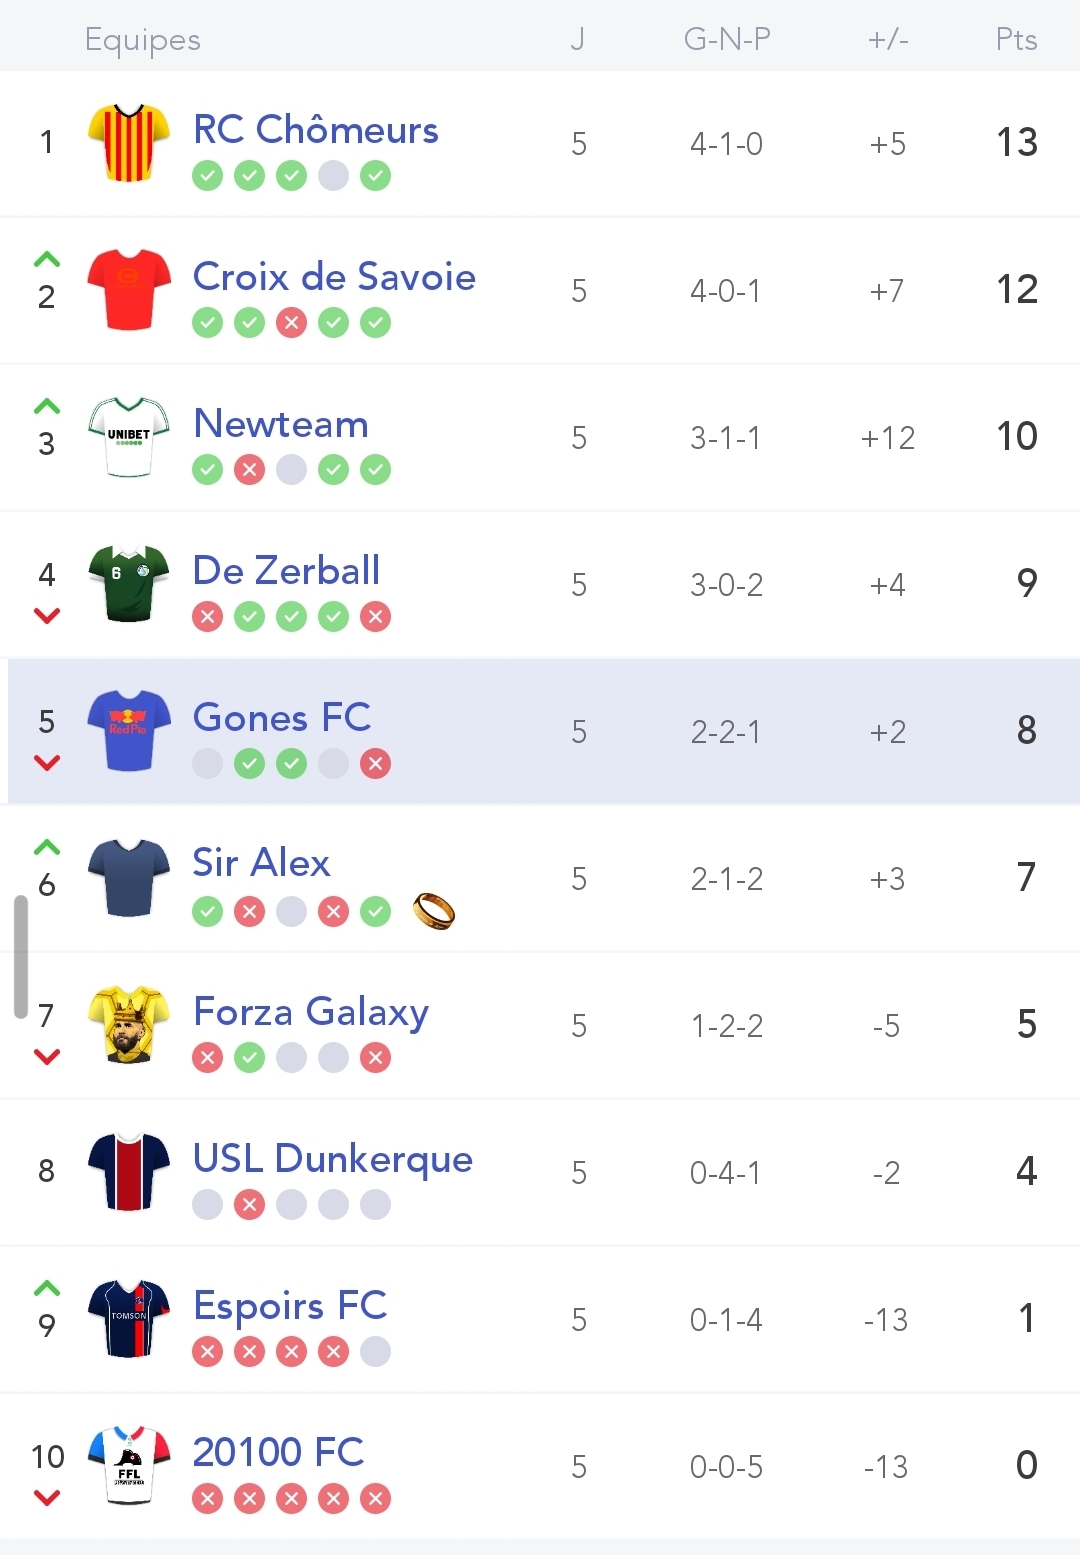Viewport: 1080px width, 1555px height.
Task: Tap Croix de Savoie red jersey icon
Action: 128,289
